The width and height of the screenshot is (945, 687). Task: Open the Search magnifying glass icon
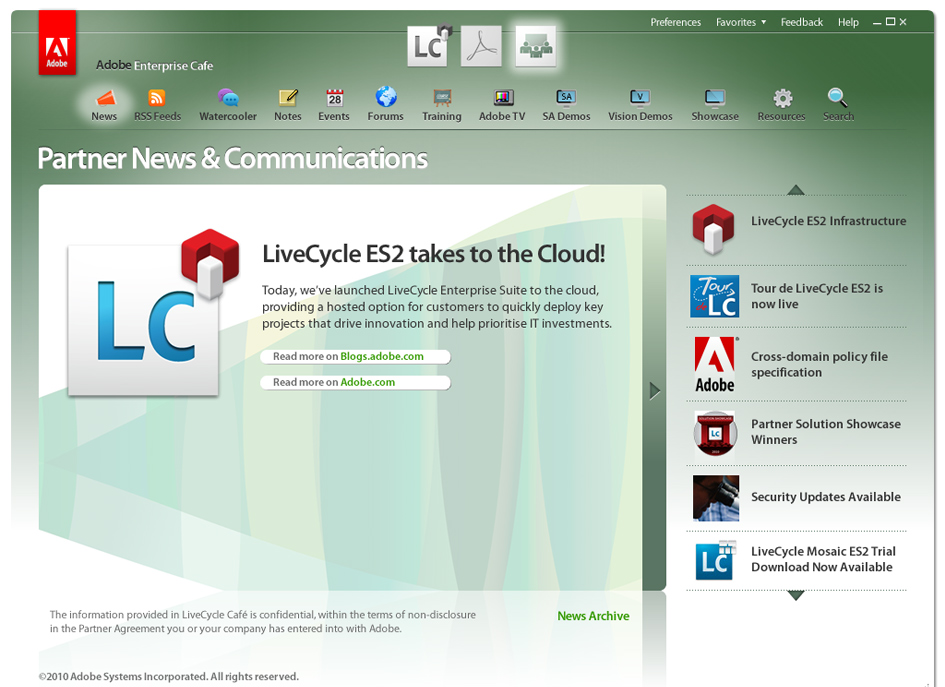tap(838, 97)
